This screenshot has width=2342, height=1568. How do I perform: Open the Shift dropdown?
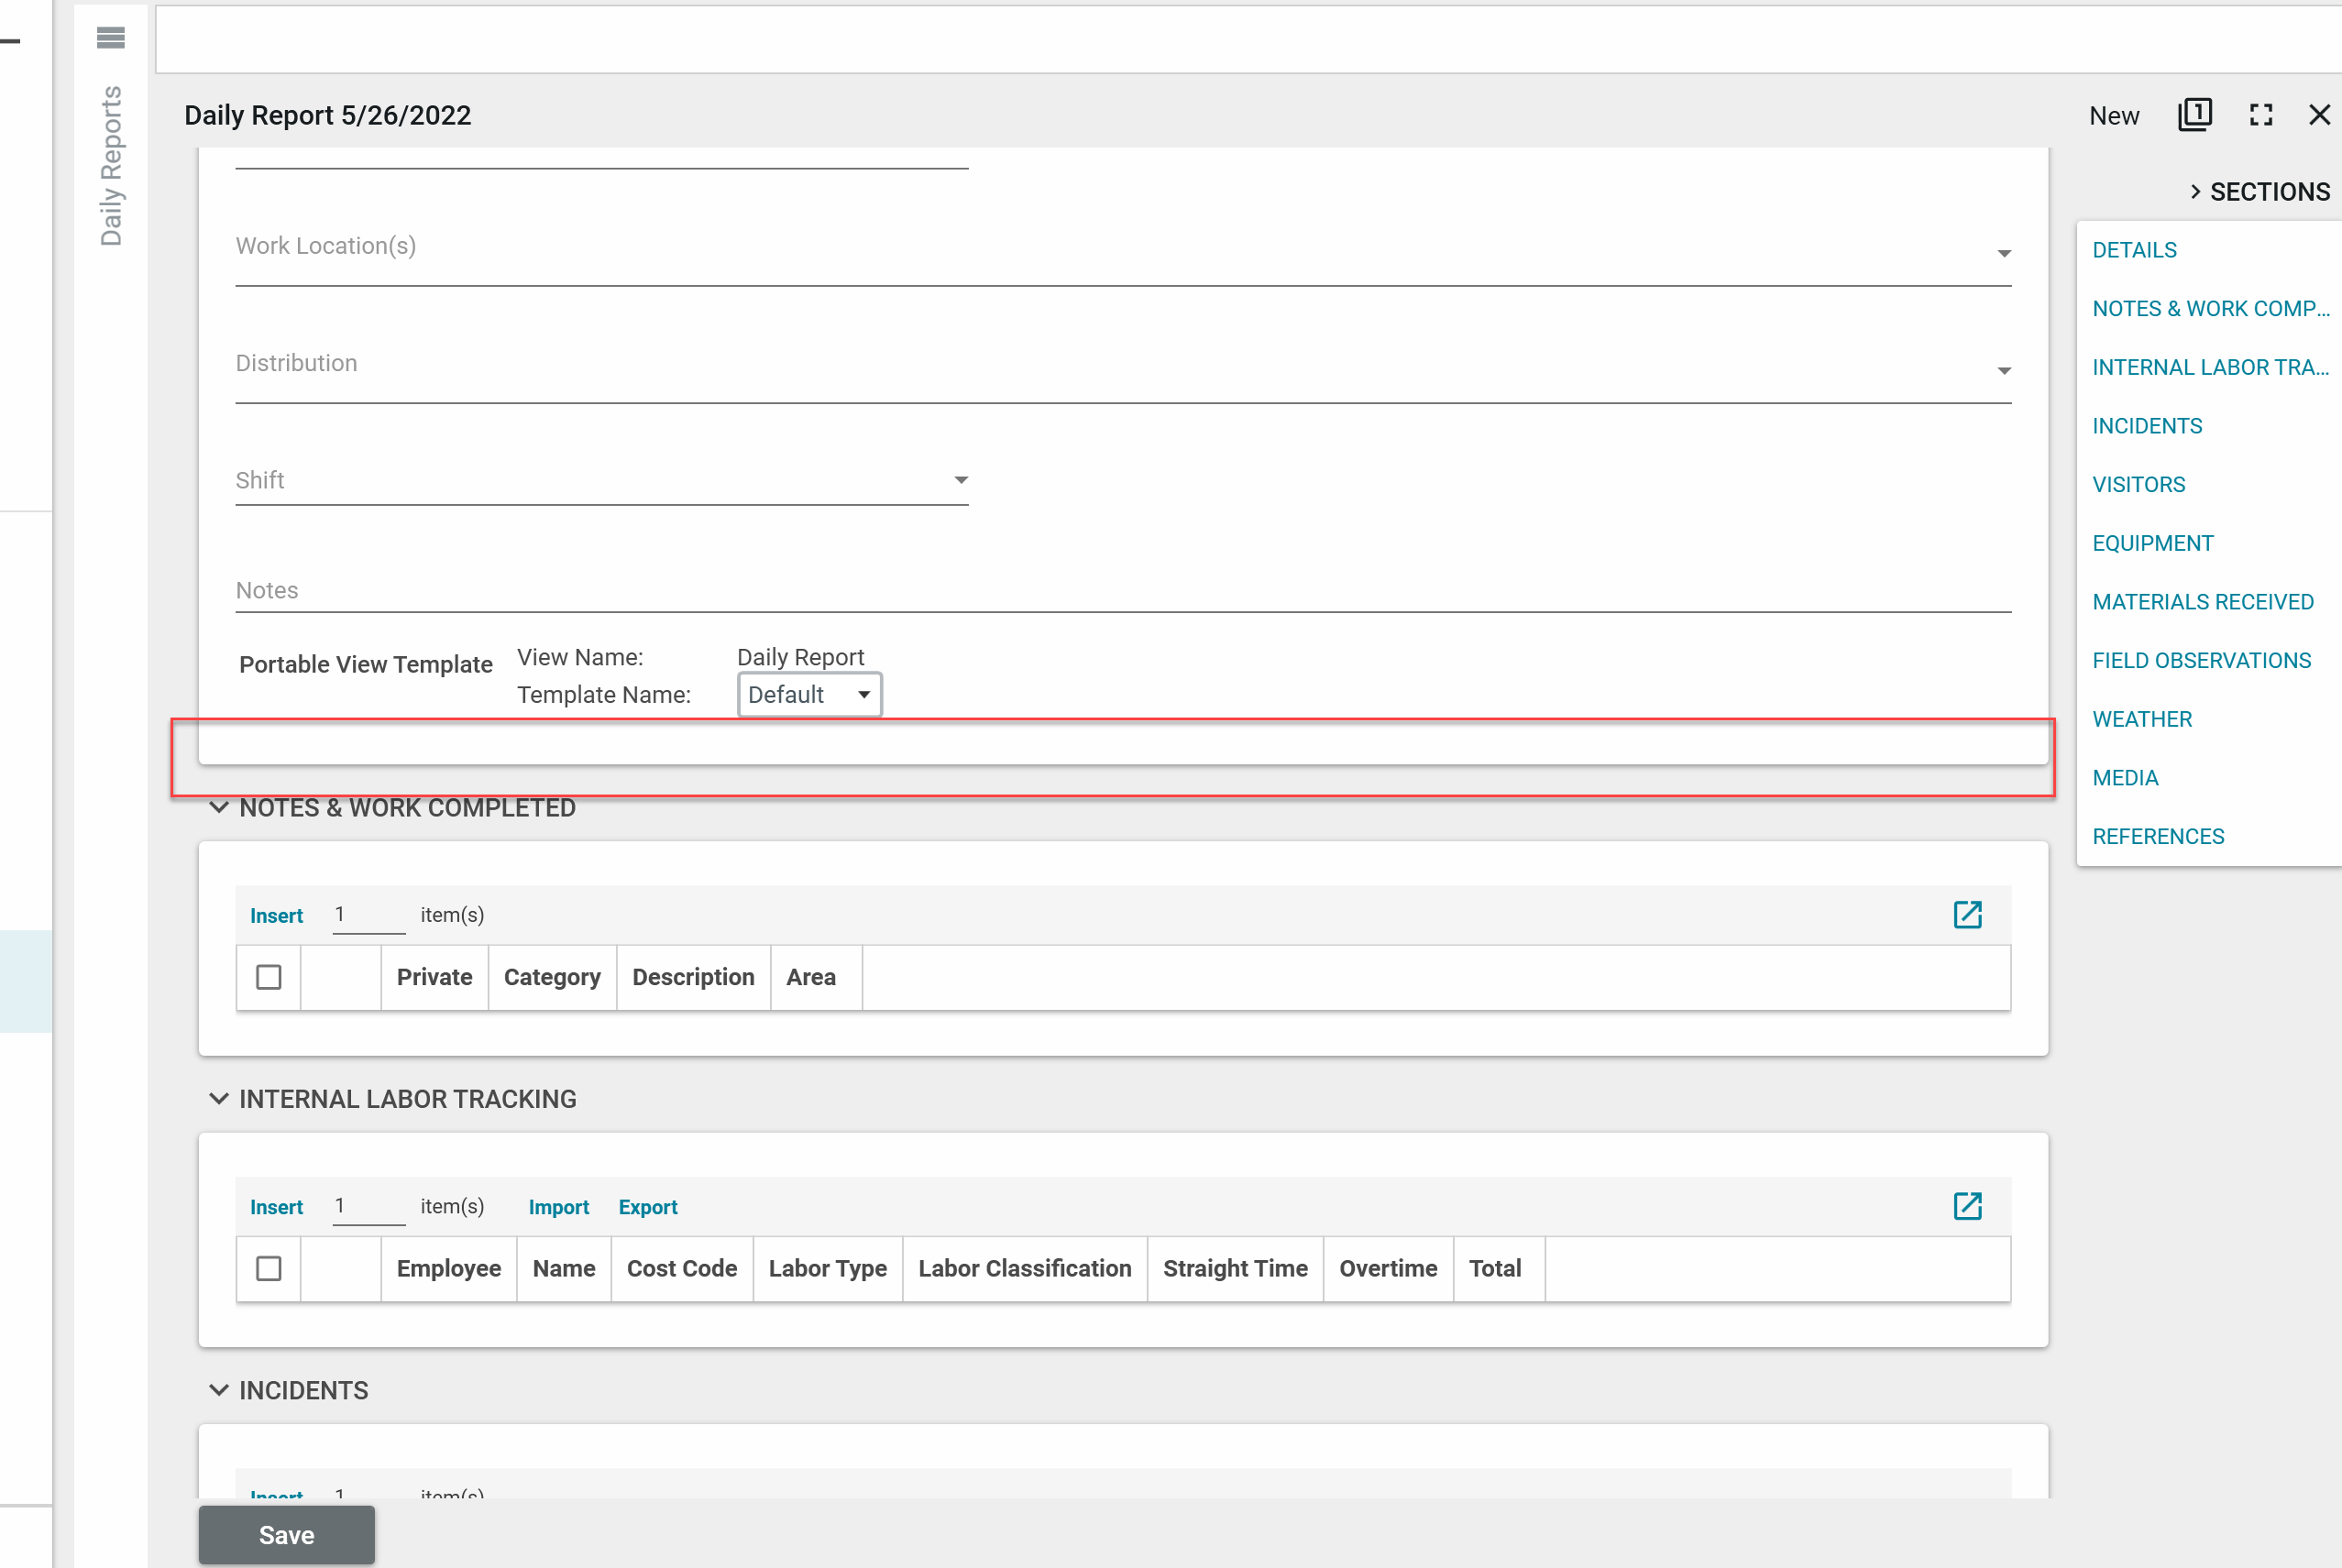click(960, 480)
